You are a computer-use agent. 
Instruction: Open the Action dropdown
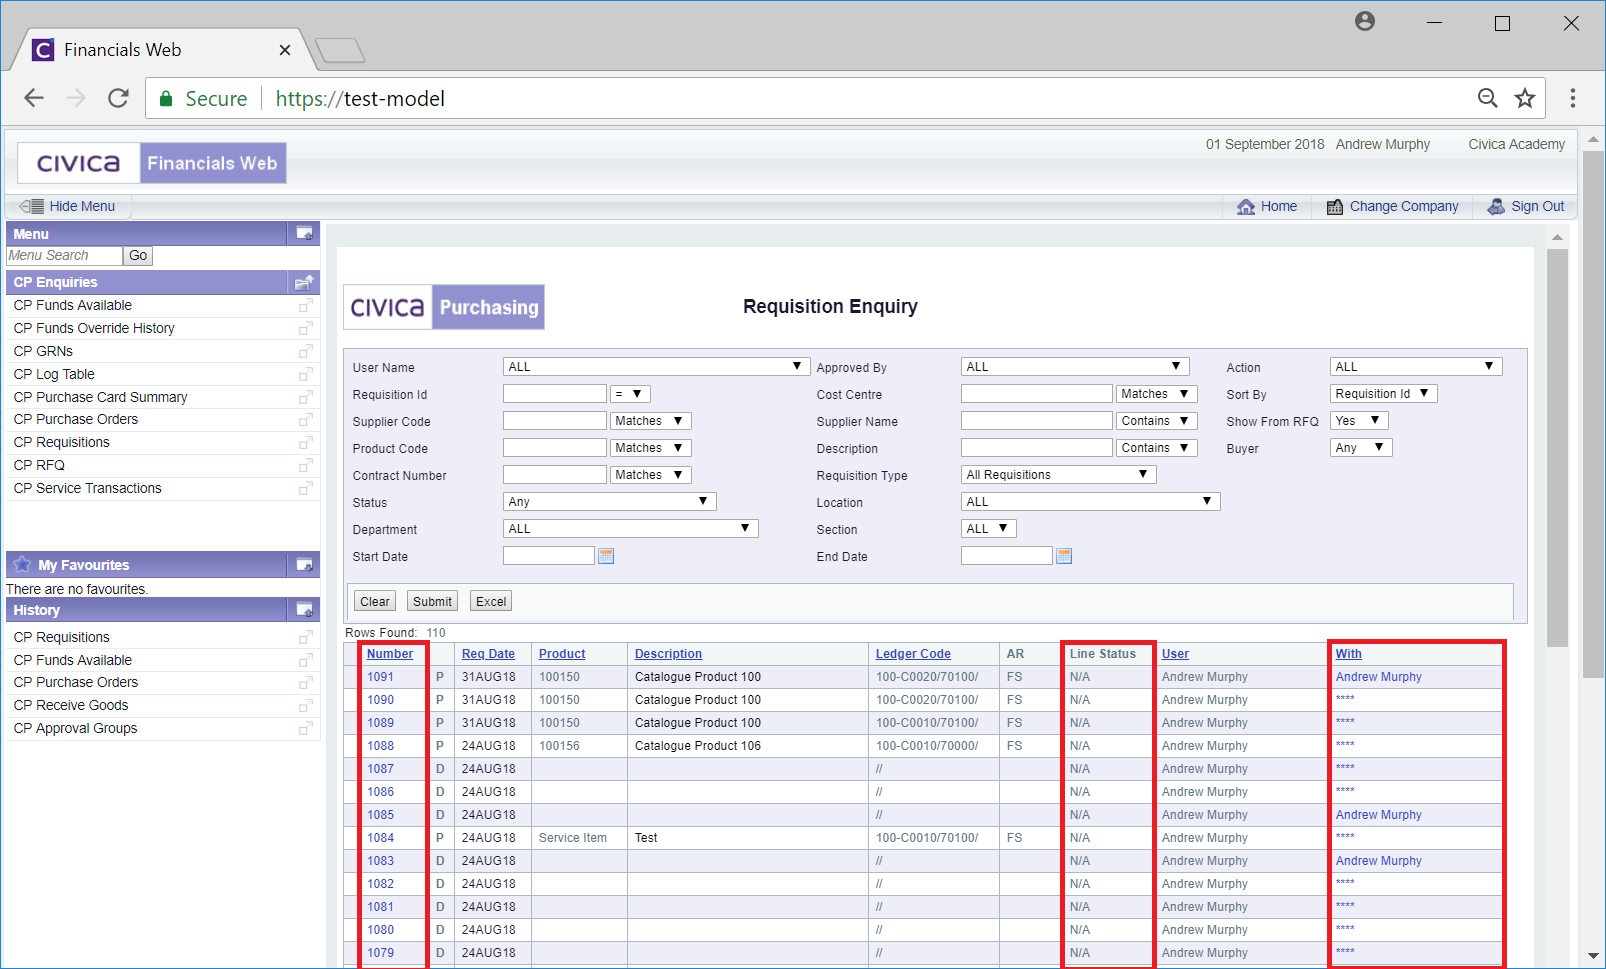(x=1416, y=367)
